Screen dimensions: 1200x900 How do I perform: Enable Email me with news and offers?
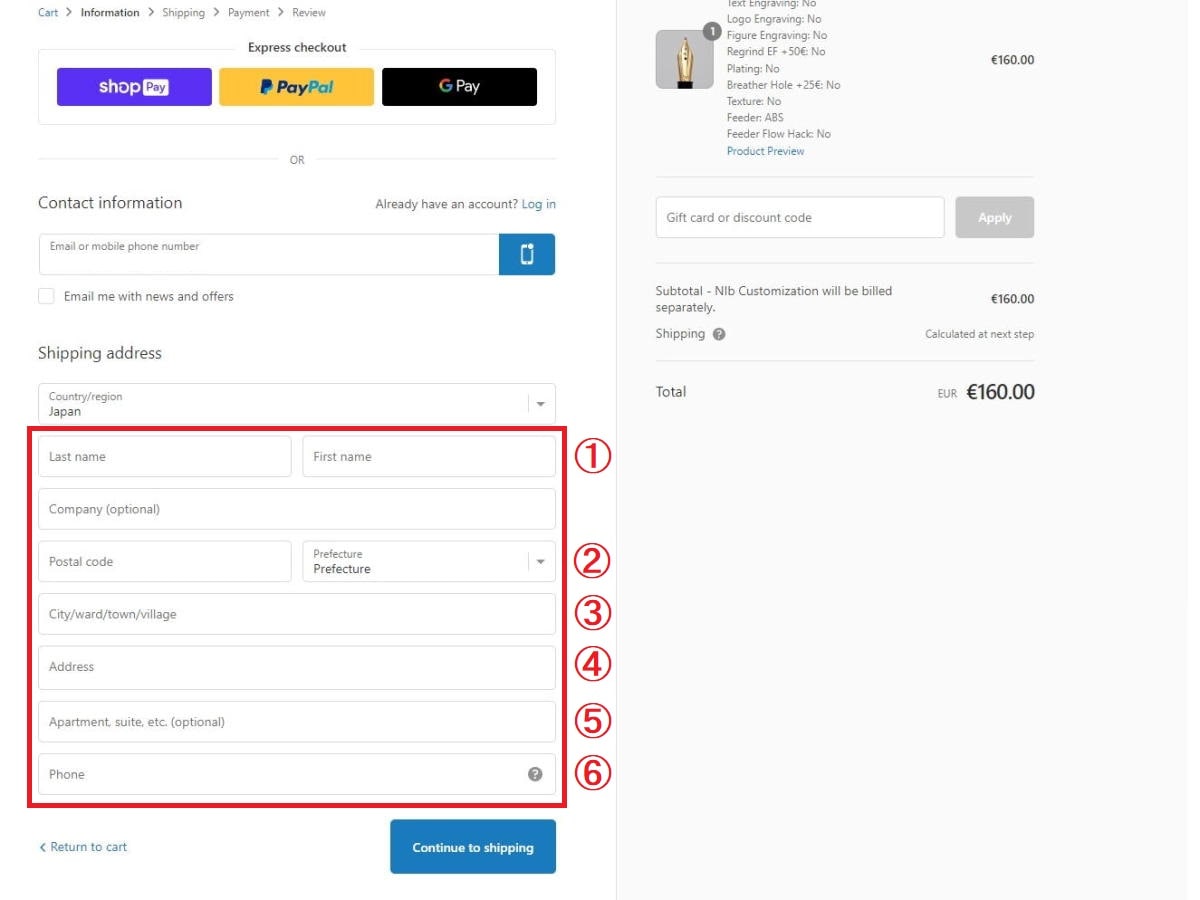tap(46, 296)
